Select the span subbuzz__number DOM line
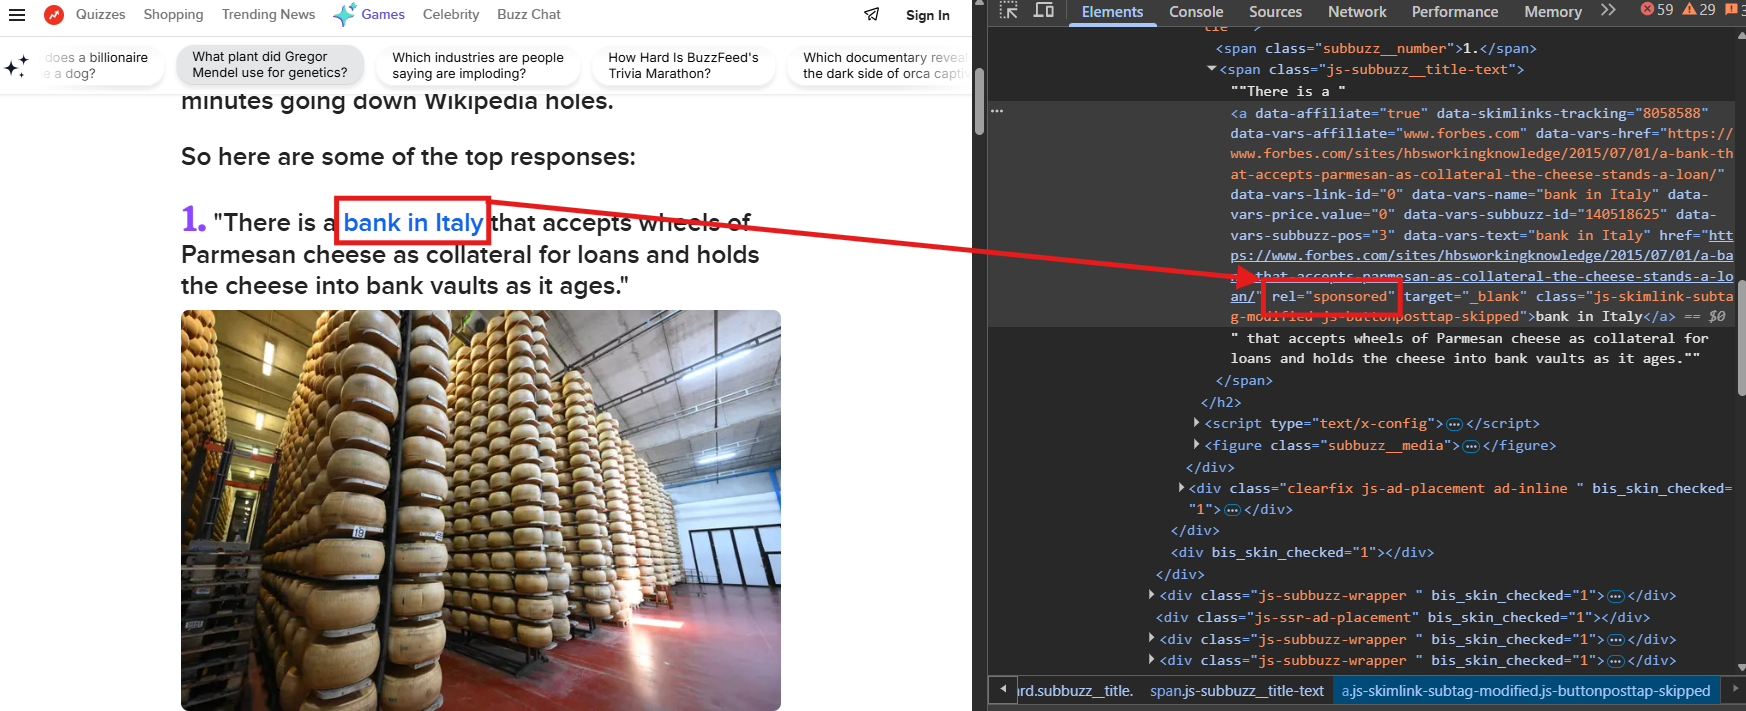Viewport: 1746px width, 711px height. click(1376, 48)
